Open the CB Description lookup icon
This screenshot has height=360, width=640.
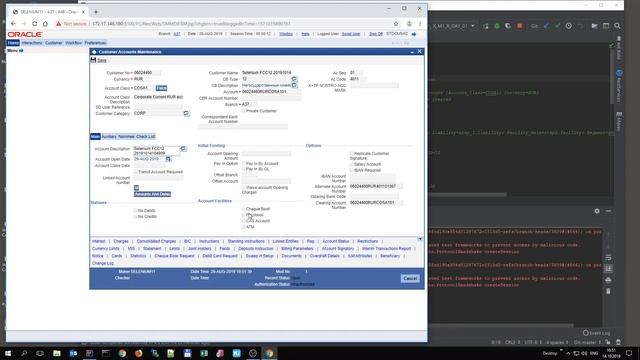point(294,85)
